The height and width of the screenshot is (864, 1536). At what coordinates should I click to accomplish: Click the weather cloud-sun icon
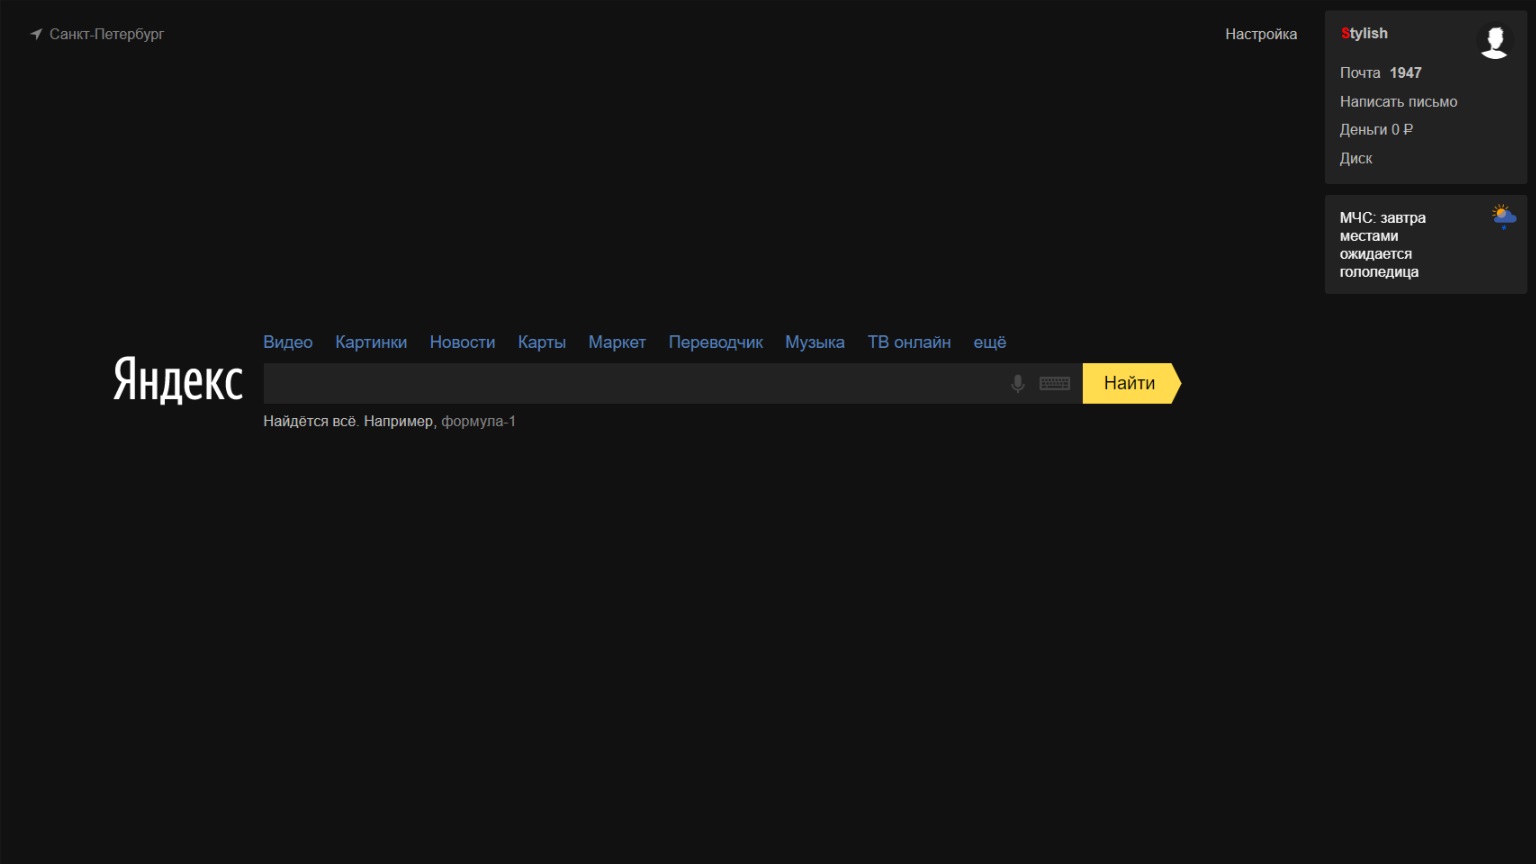[1503, 216]
